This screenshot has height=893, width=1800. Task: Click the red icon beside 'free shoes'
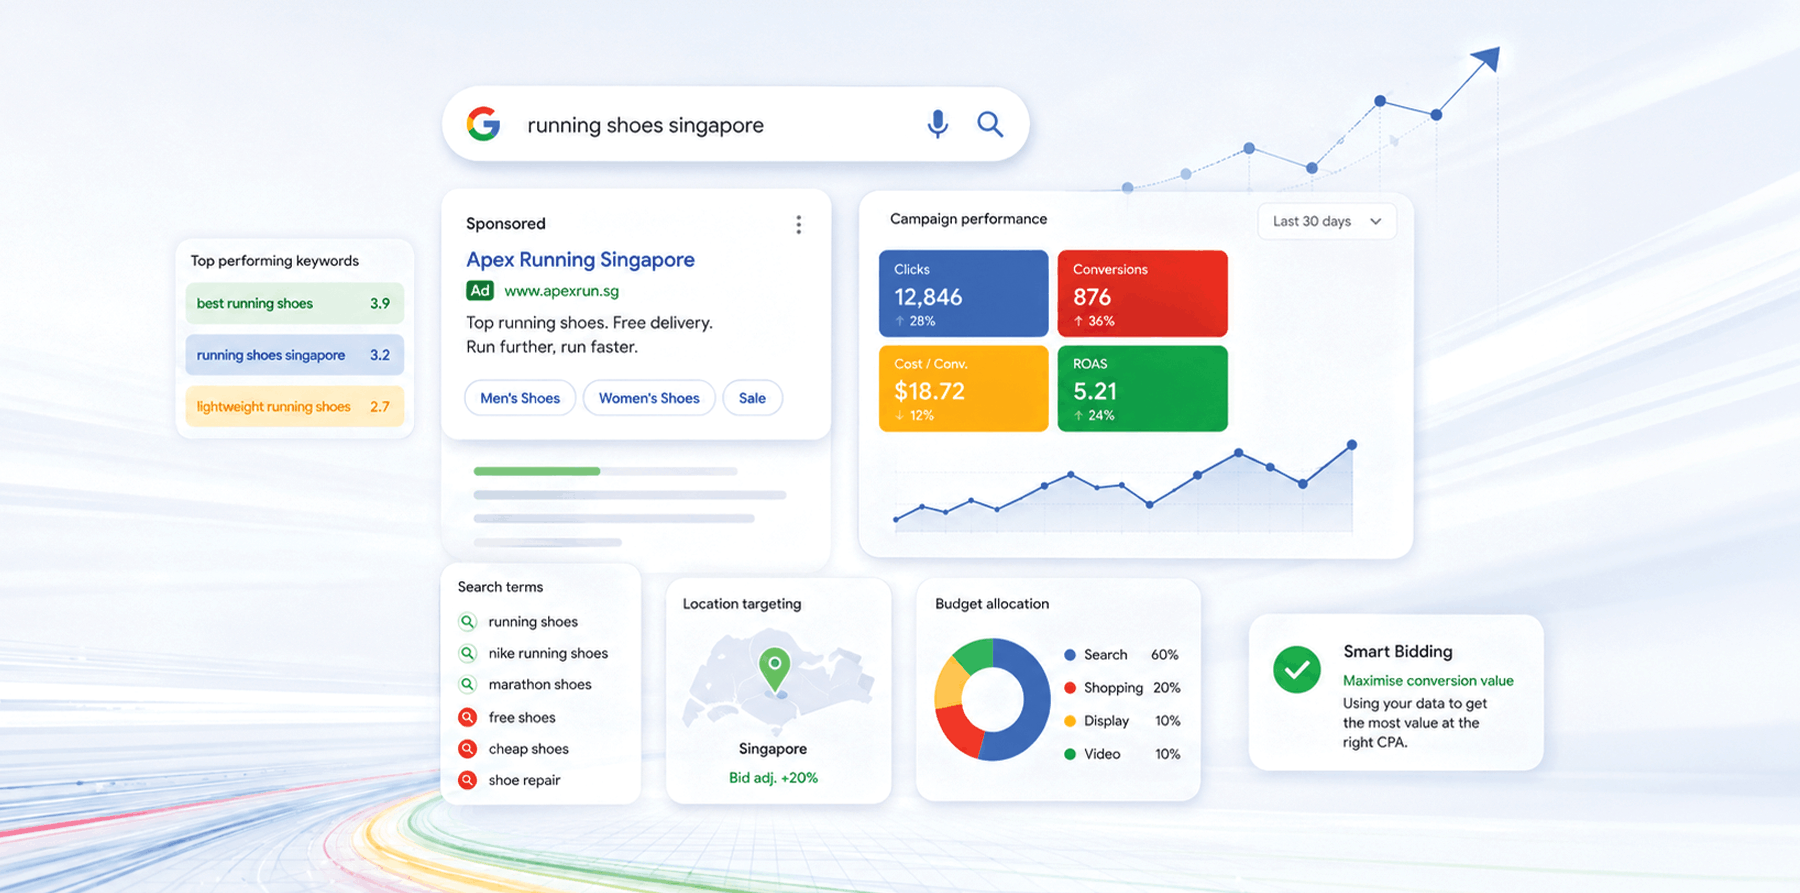point(467,717)
